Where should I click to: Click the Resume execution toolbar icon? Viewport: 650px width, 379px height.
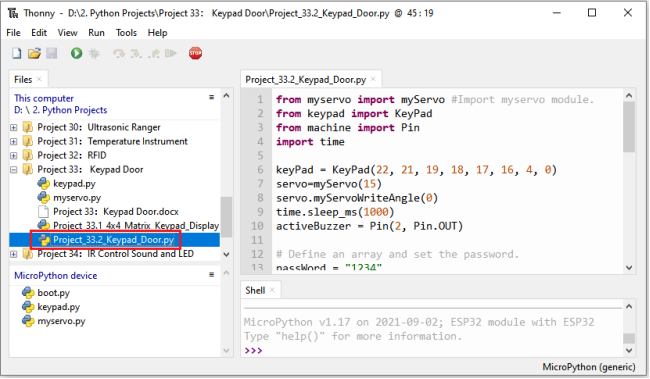[x=171, y=53]
